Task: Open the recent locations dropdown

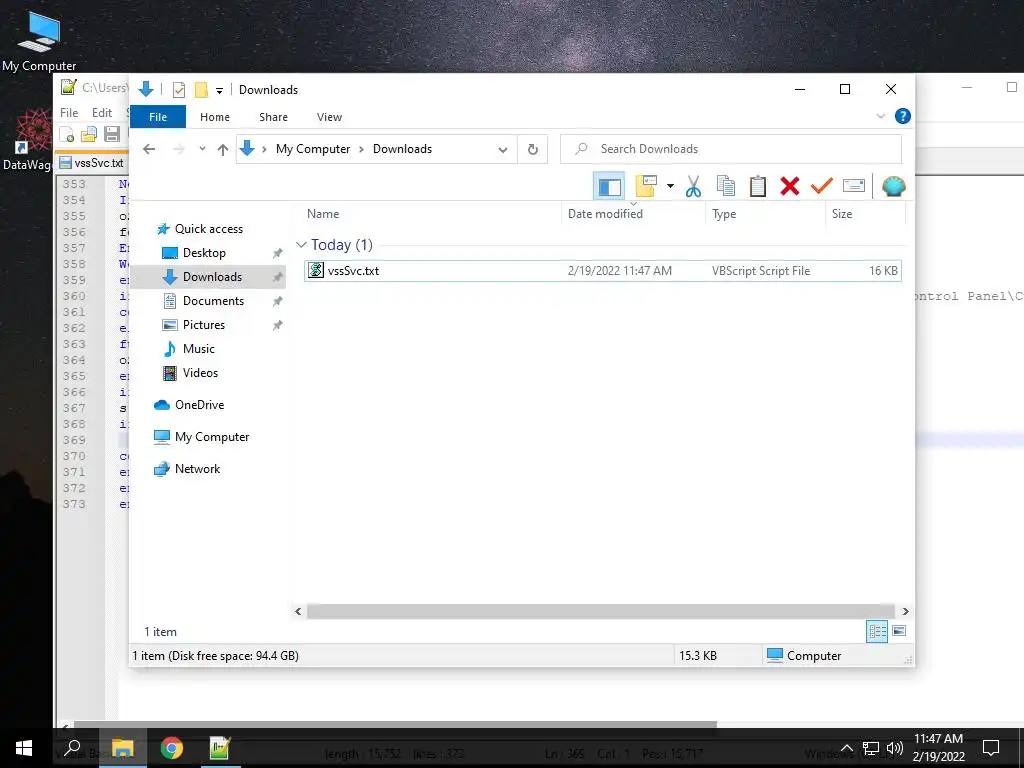Action: click(x=202, y=149)
